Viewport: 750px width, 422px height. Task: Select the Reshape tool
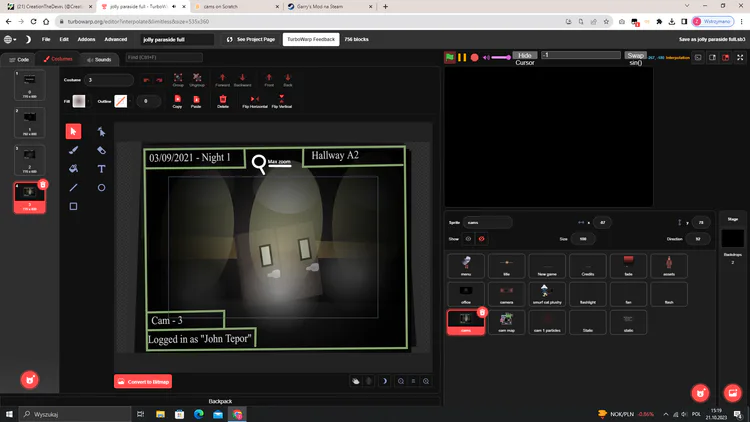[x=101, y=131]
